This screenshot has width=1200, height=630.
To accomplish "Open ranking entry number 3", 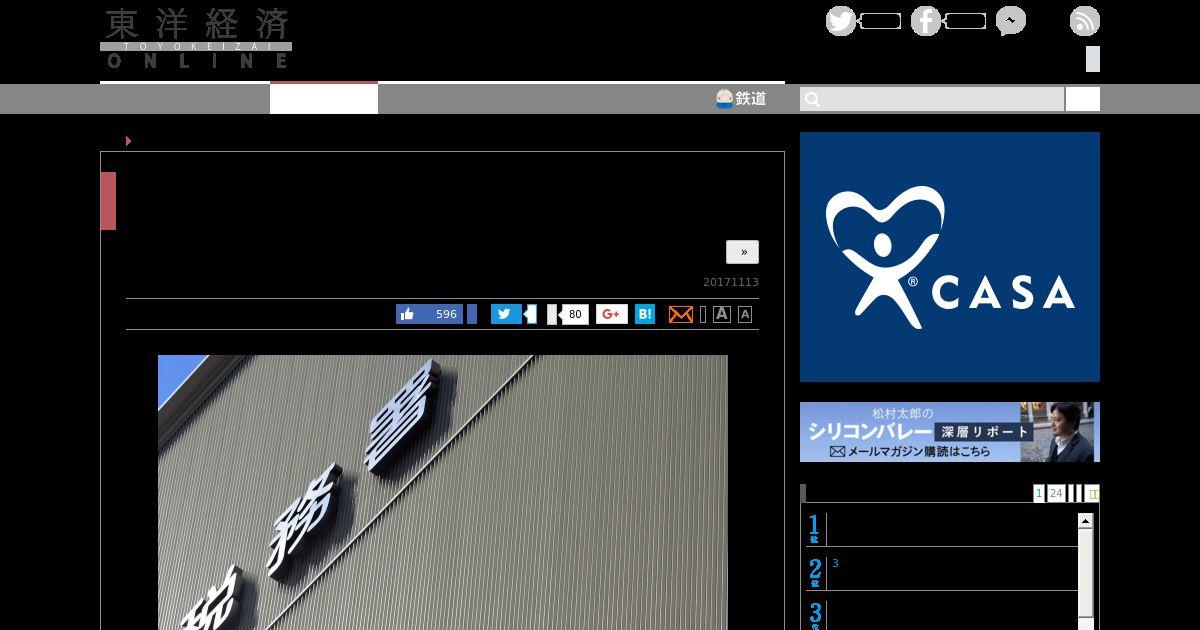I will (x=942, y=615).
